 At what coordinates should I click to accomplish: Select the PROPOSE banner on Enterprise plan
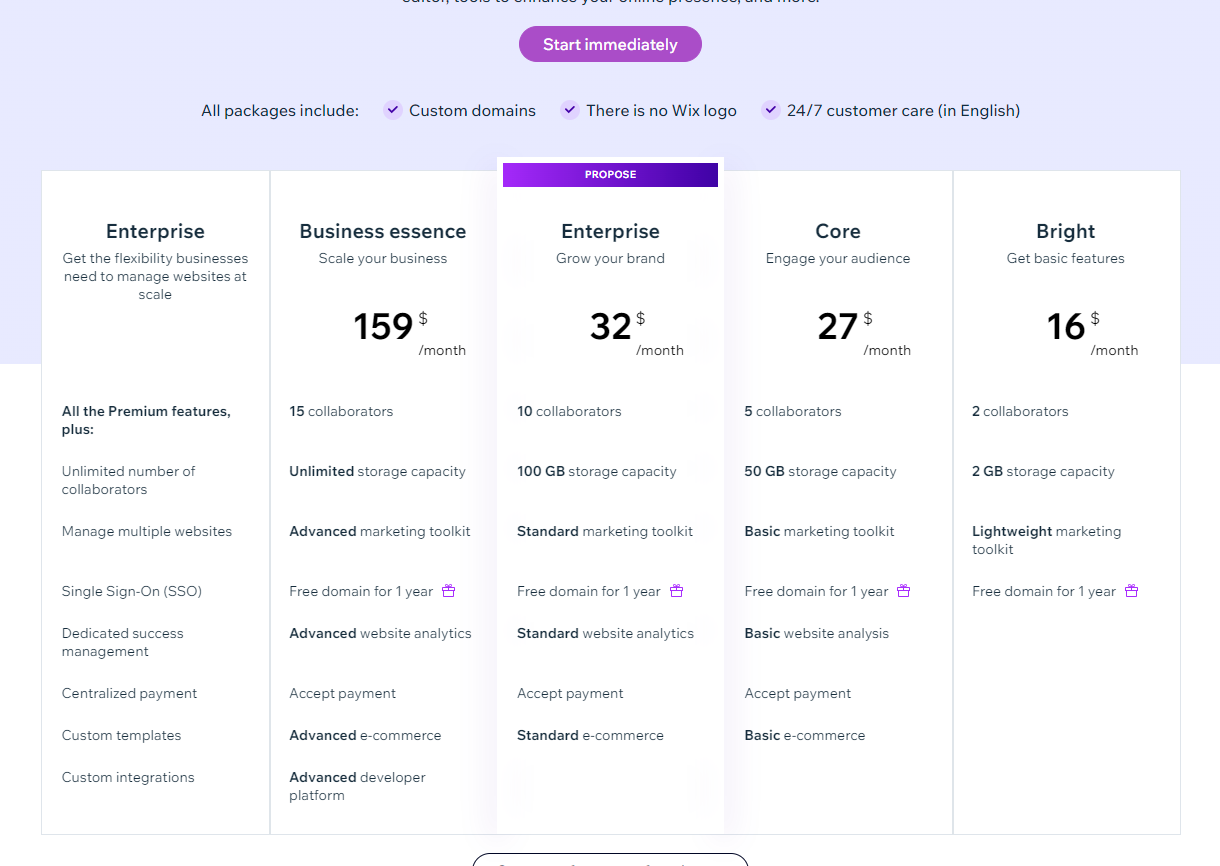(x=610, y=174)
